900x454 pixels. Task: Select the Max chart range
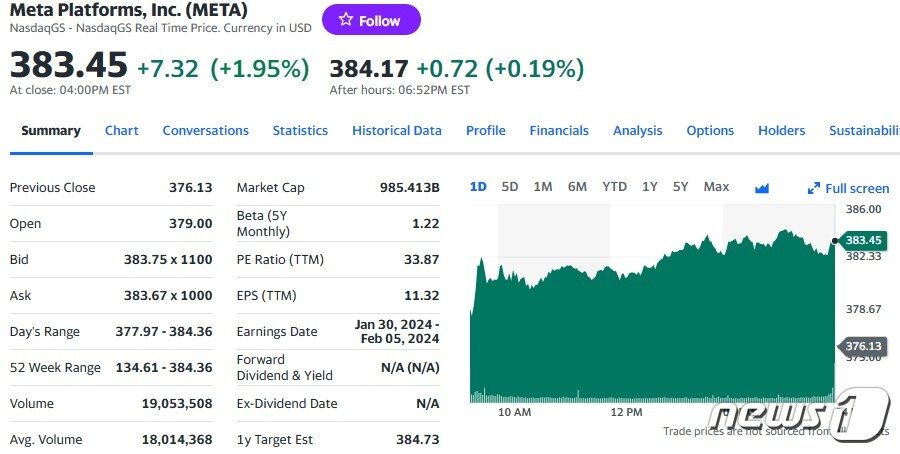click(716, 187)
